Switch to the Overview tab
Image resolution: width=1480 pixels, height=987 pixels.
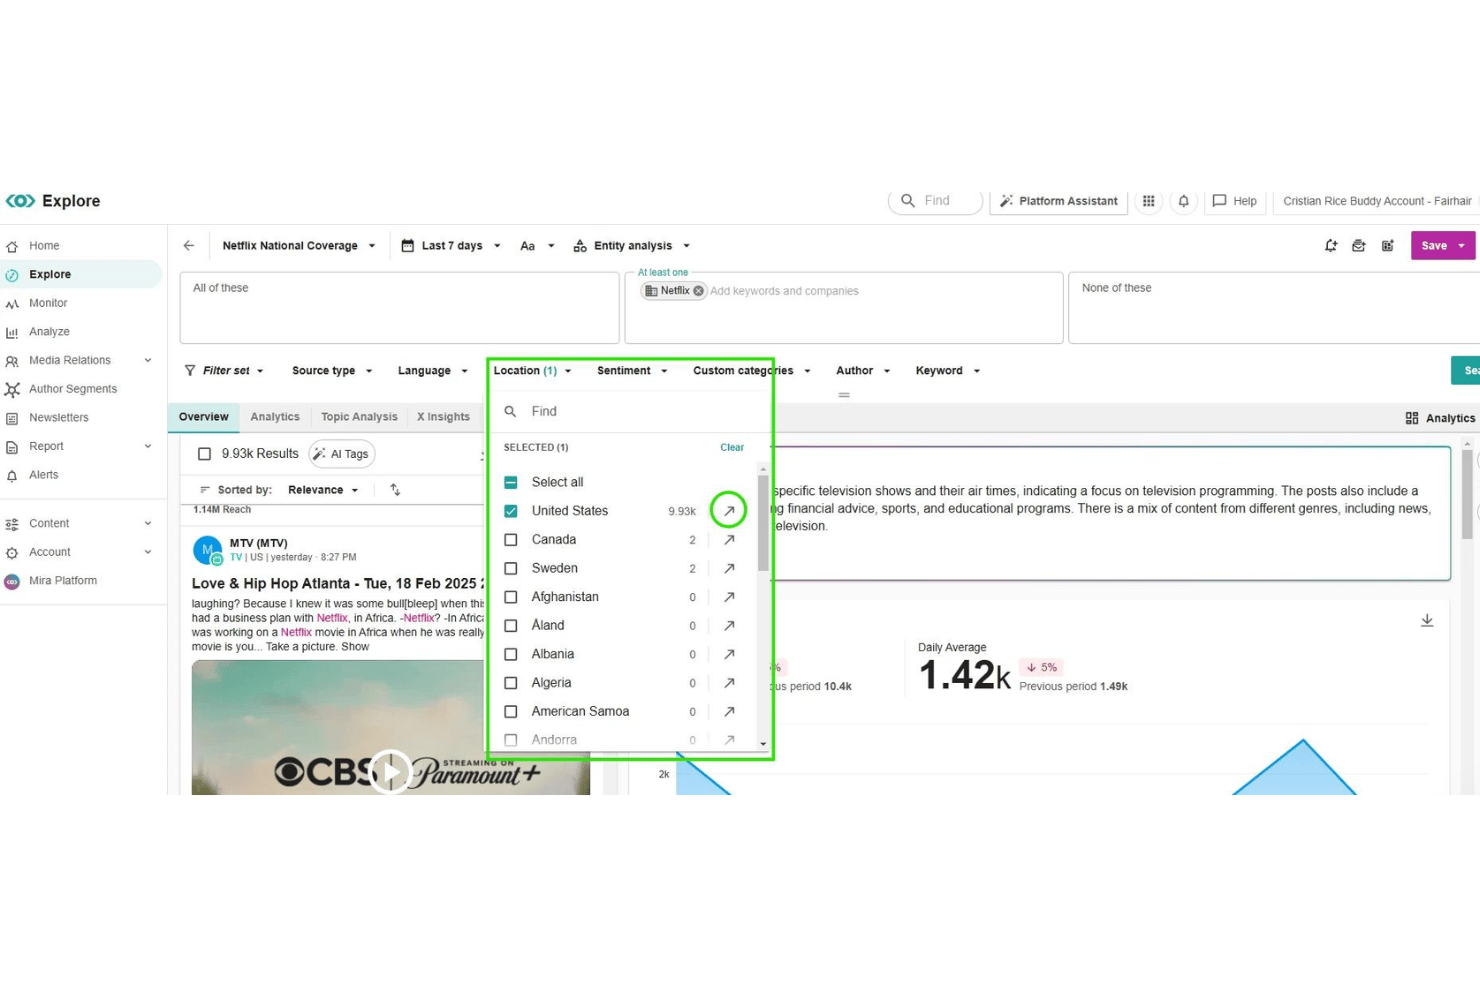pos(204,417)
